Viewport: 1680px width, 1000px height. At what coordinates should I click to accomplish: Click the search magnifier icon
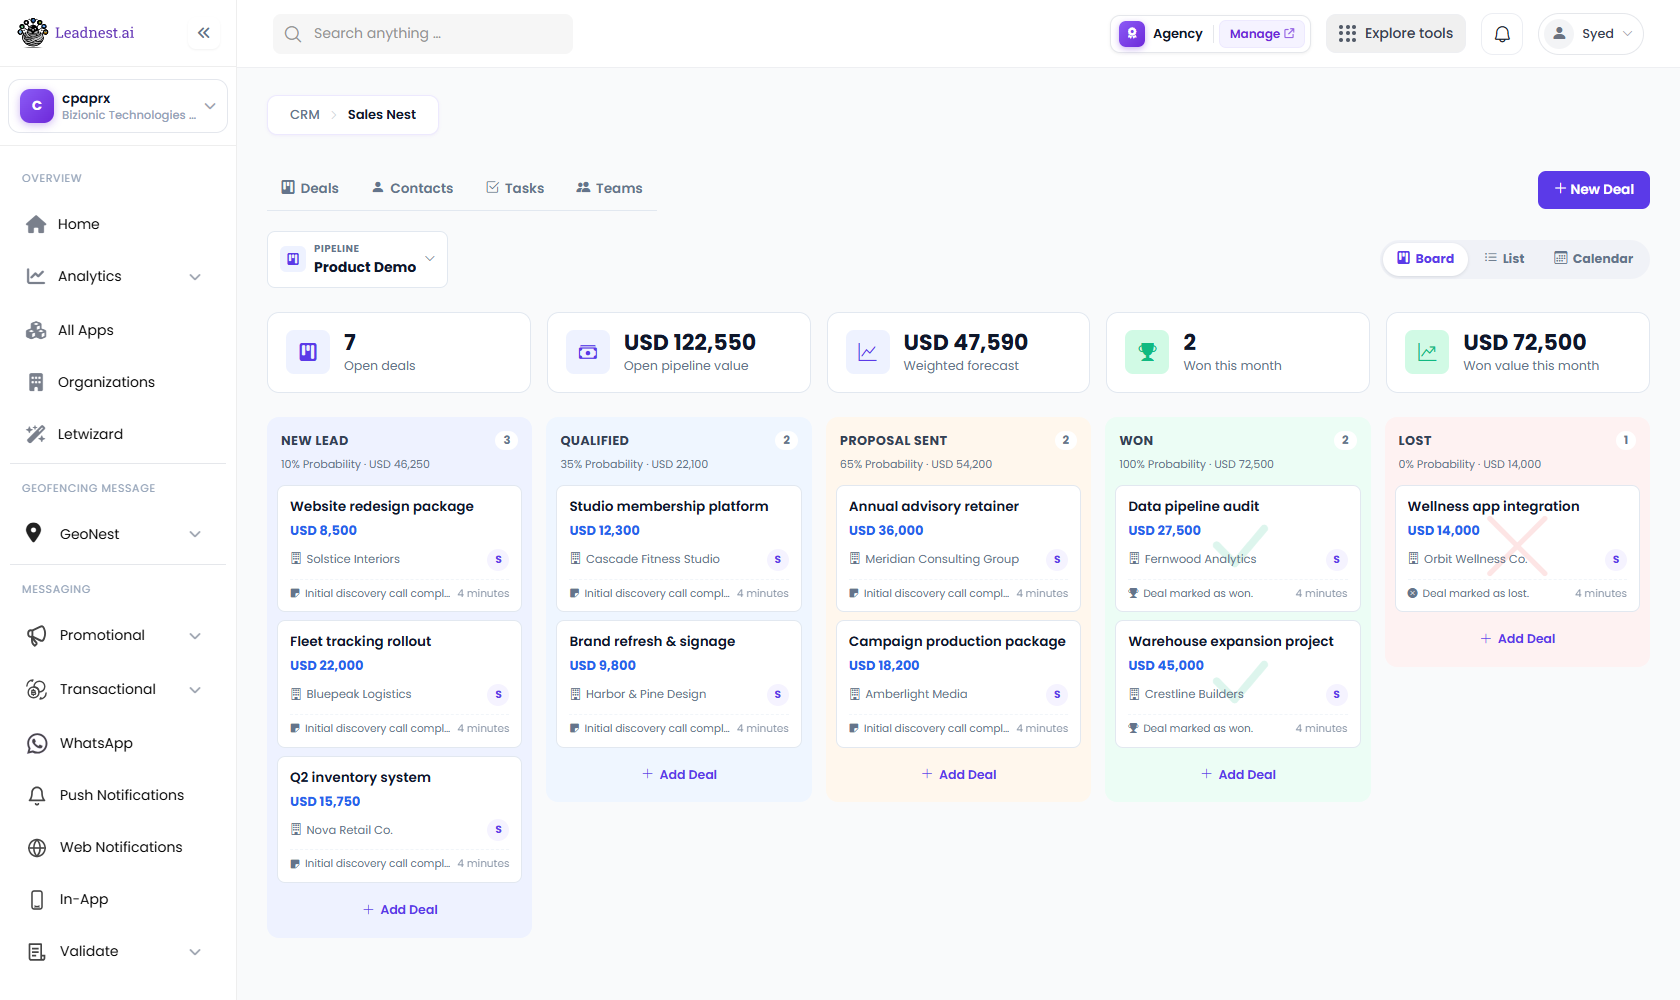pyautogui.click(x=293, y=34)
